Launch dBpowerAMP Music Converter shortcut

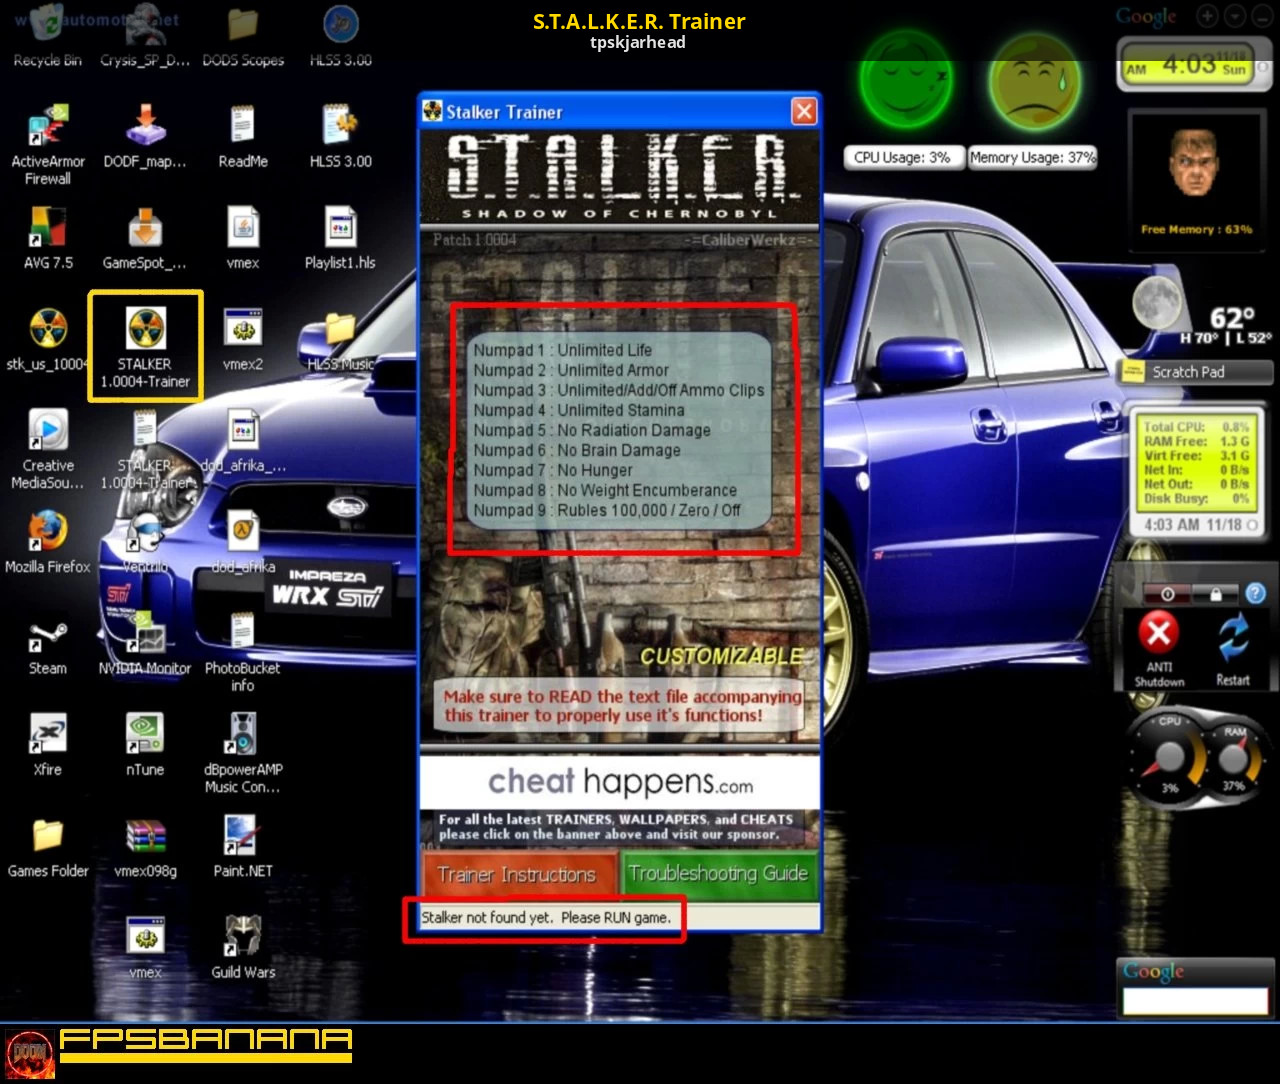243,753
